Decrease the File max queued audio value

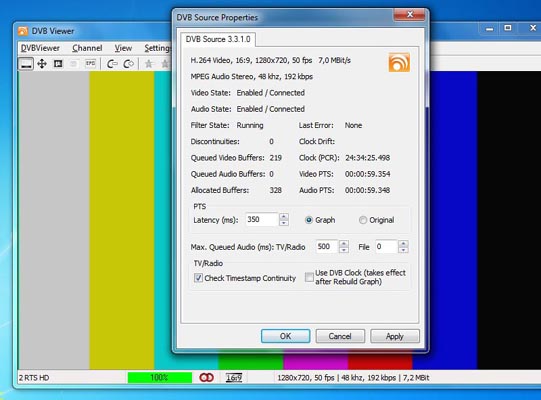pyautogui.click(x=403, y=250)
